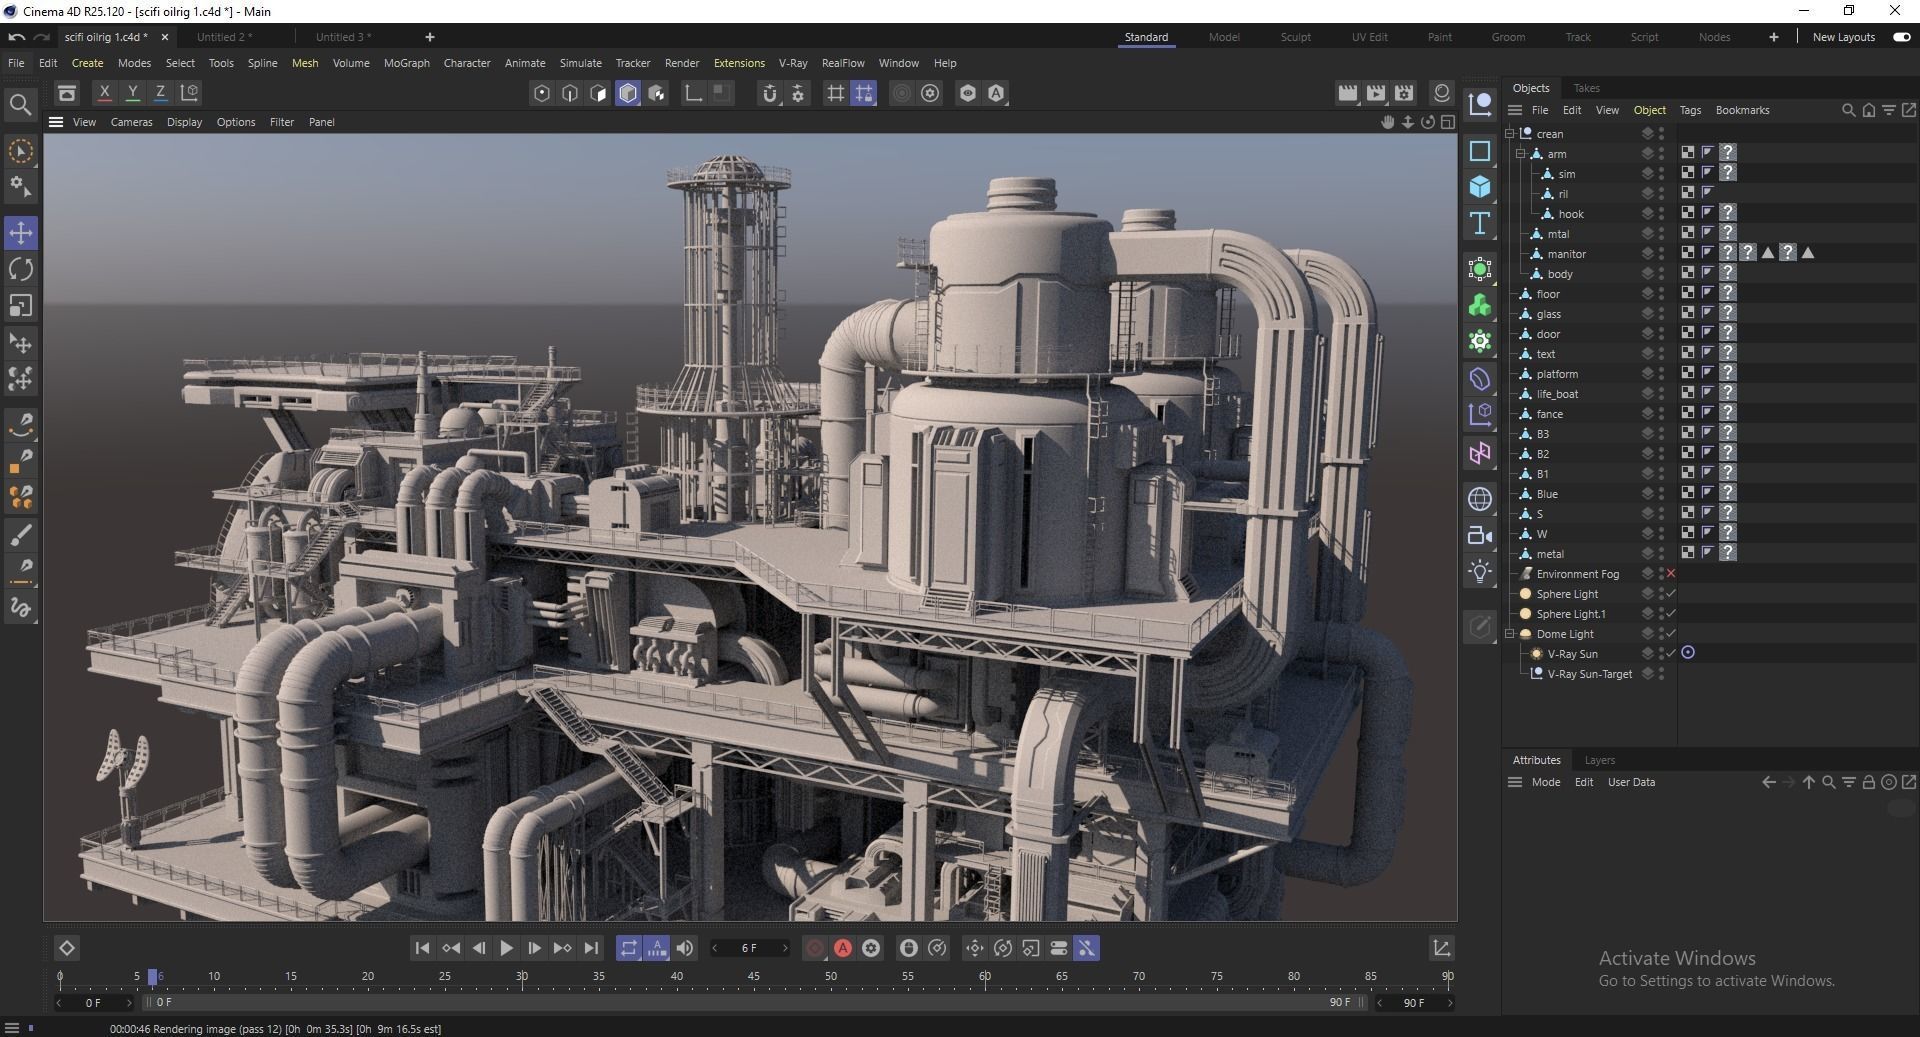Select the Rotate tool

point(21,269)
